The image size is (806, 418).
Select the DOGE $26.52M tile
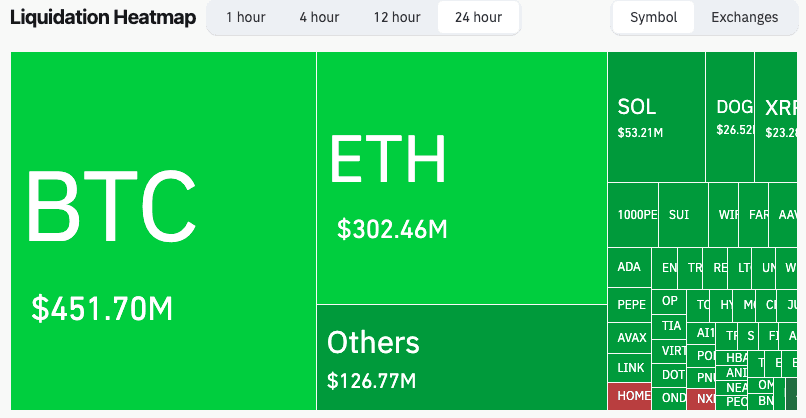(x=730, y=117)
